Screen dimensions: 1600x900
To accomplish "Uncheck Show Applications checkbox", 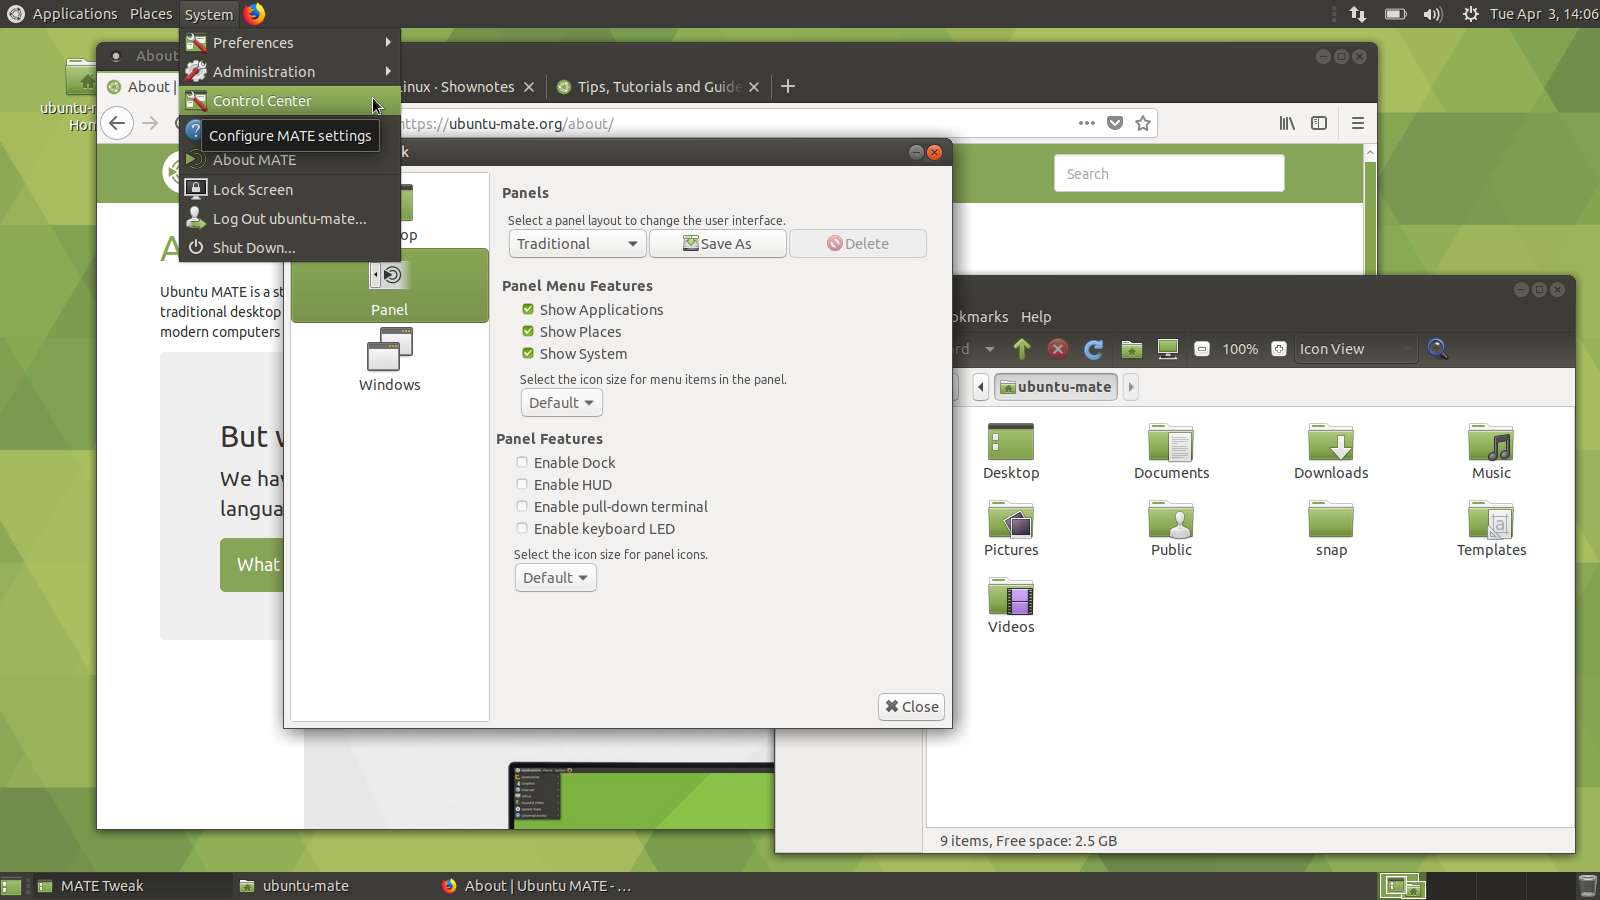I will tap(528, 309).
